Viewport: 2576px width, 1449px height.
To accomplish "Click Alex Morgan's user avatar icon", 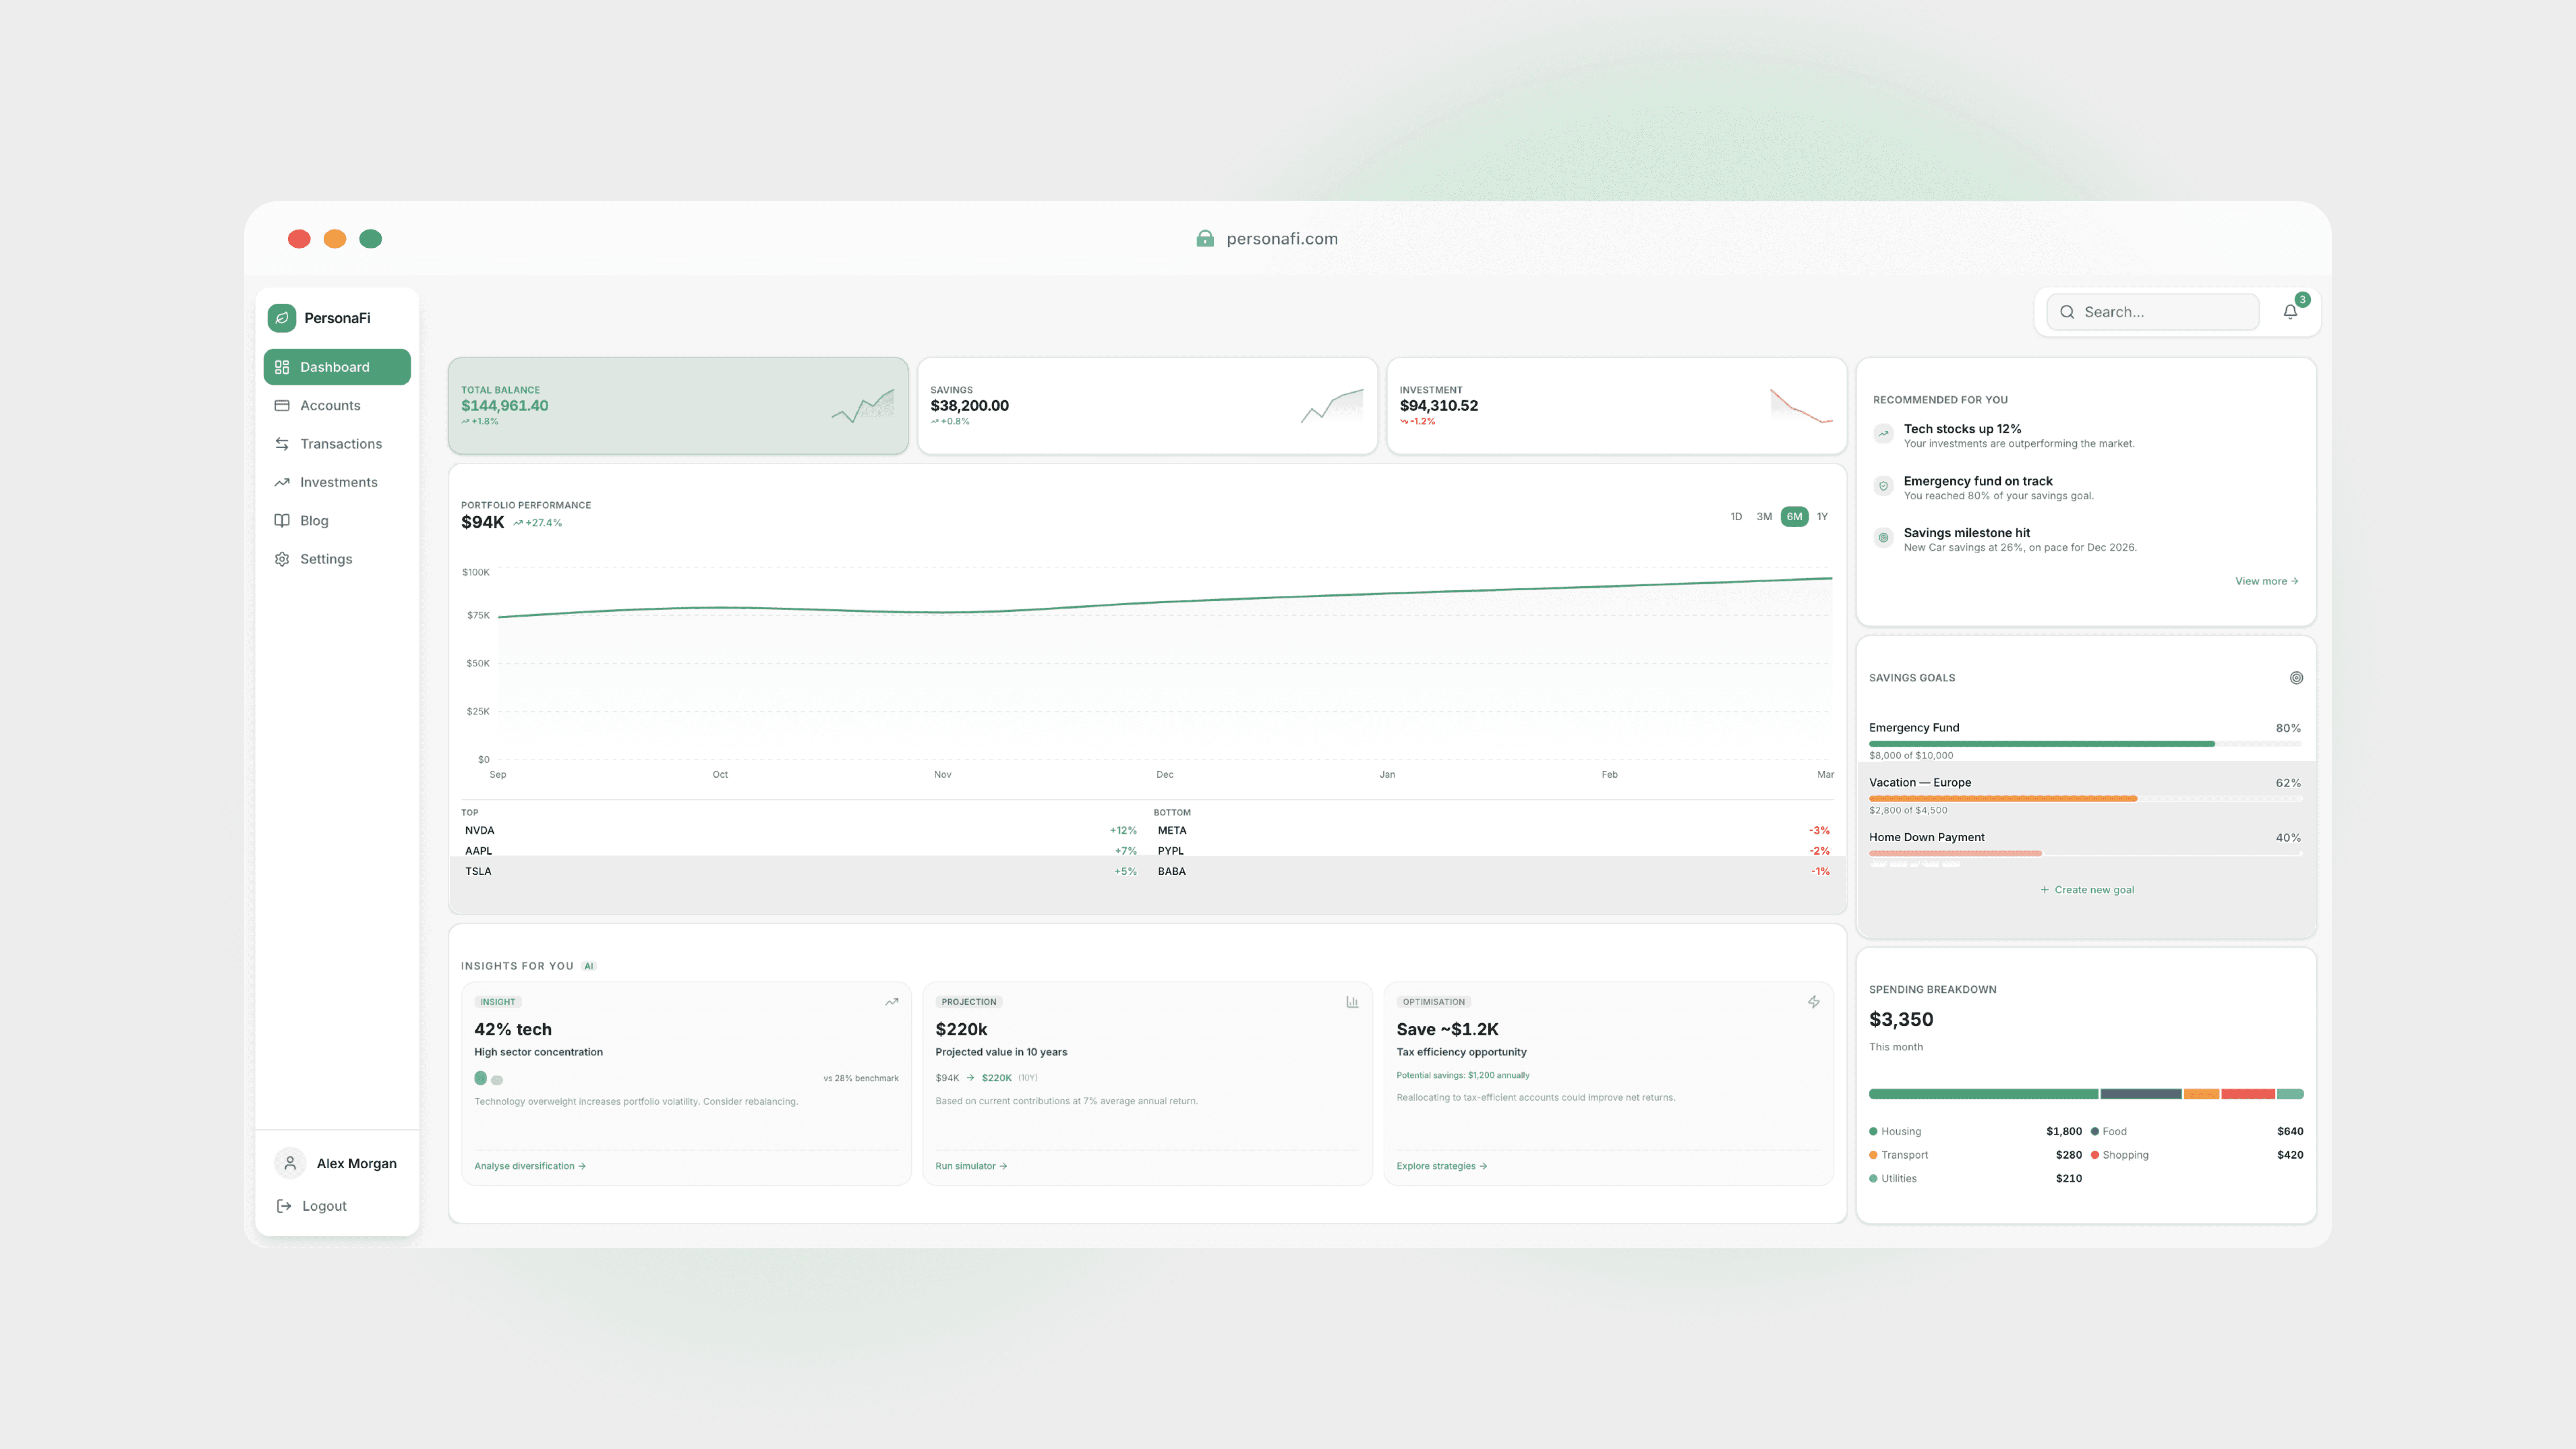I will [290, 1163].
